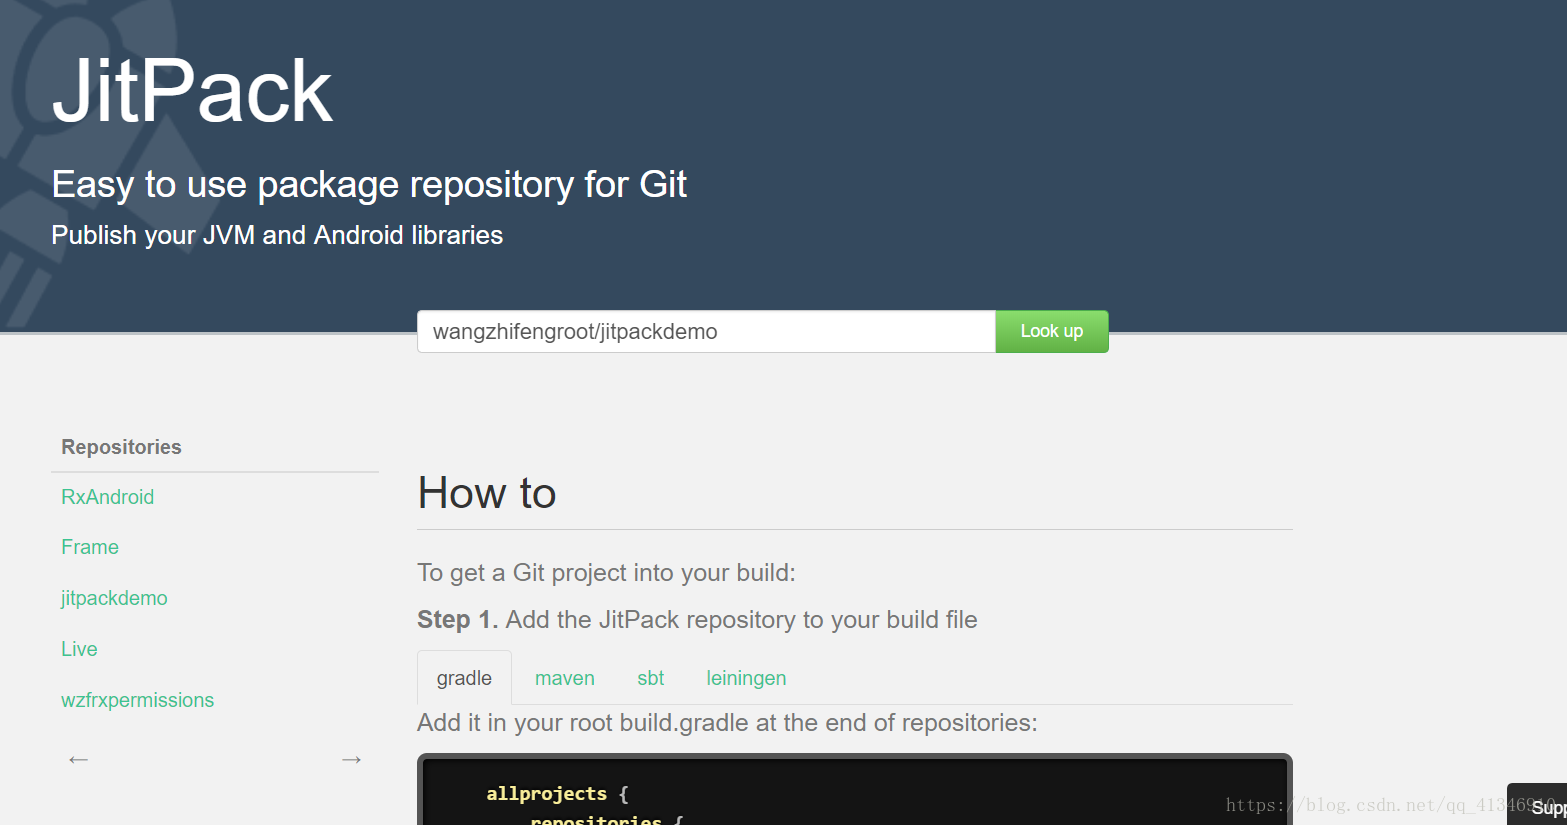
Task: Go to previous repositories page arrow
Action: (x=79, y=760)
